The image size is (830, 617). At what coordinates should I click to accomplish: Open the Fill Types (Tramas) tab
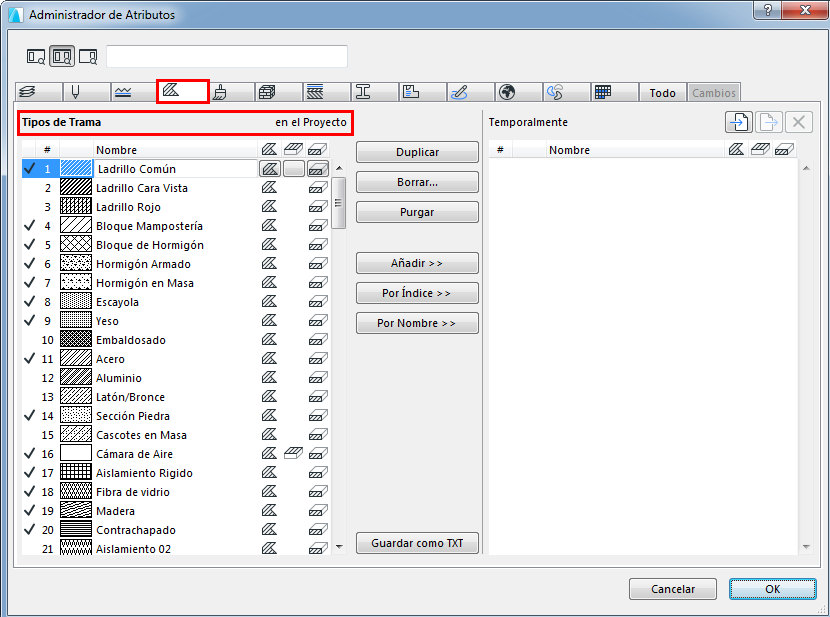point(183,92)
